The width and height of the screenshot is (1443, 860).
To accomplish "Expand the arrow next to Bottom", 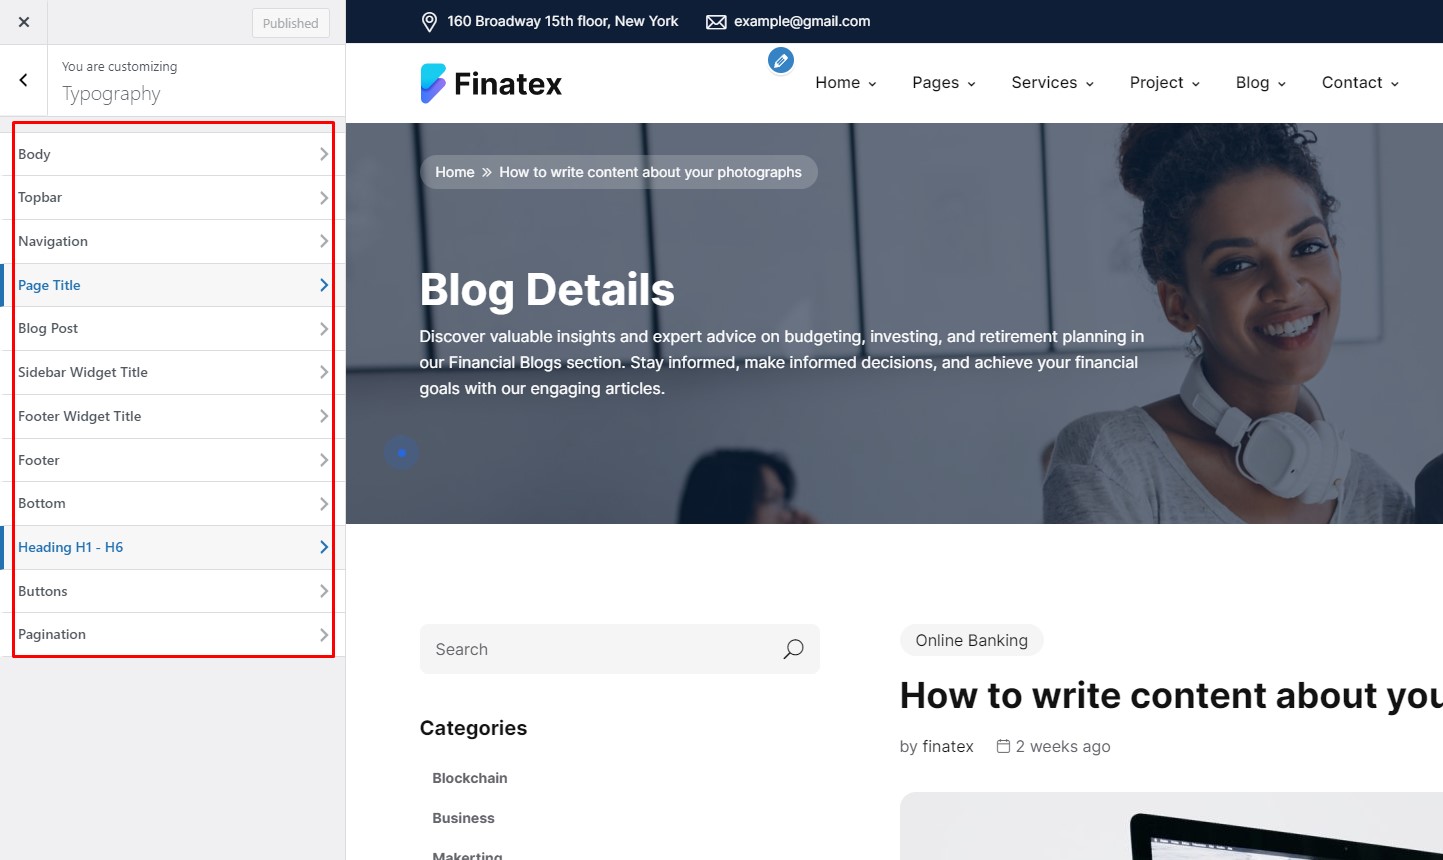I will pyautogui.click(x=324, y=503).
